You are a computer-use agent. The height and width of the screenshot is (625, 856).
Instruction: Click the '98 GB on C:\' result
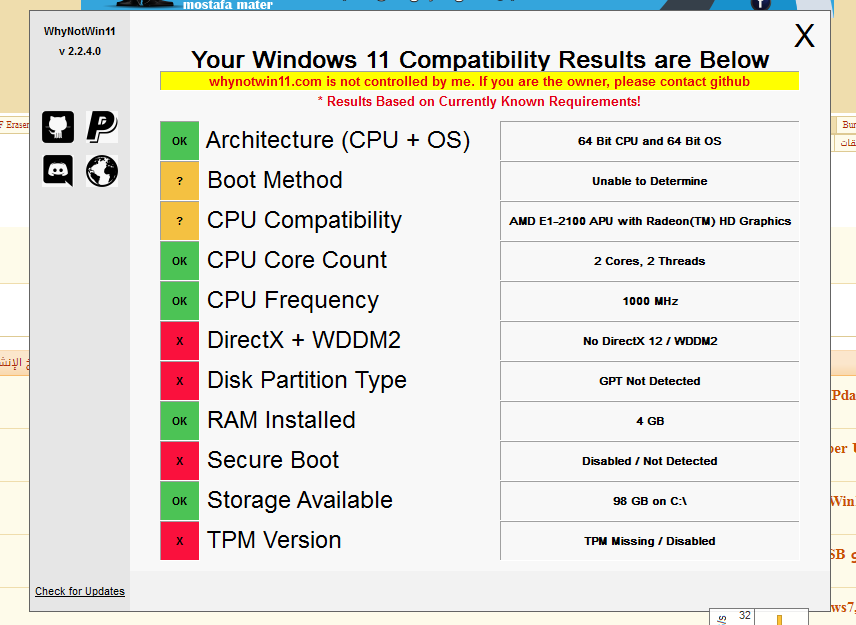point(650,501)
